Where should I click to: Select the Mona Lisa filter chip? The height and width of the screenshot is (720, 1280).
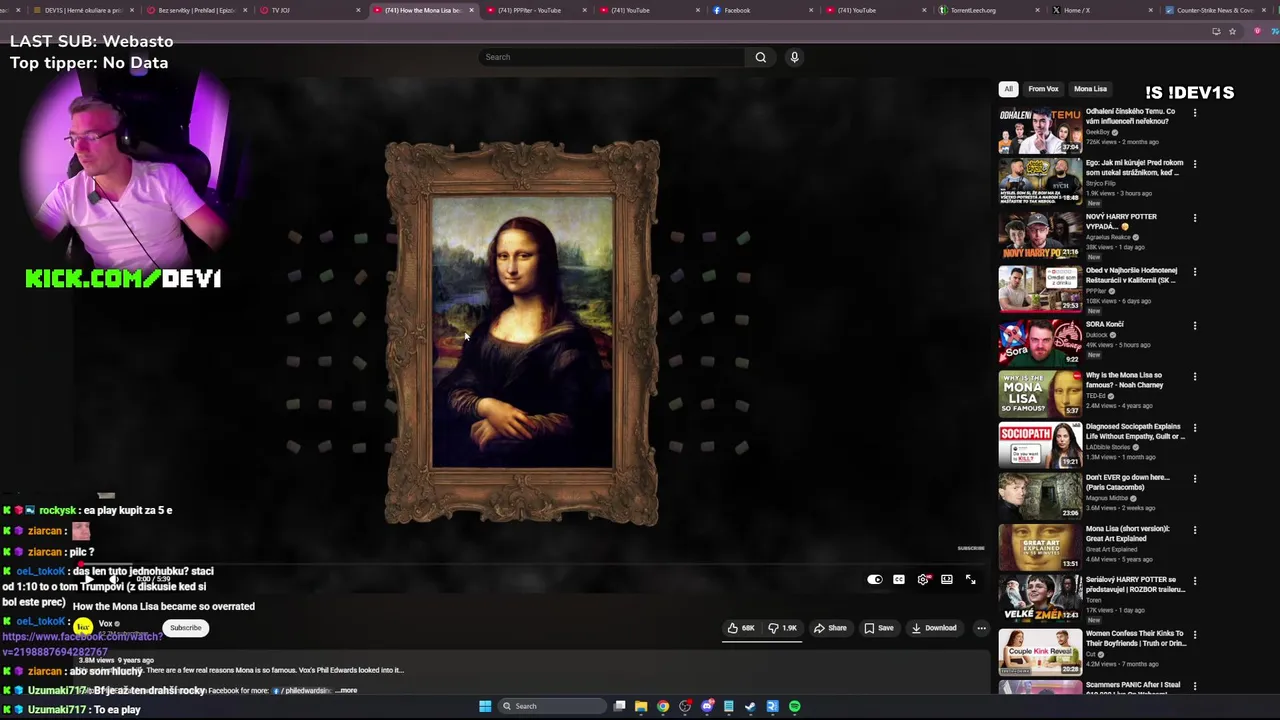tap(1090, 89)
